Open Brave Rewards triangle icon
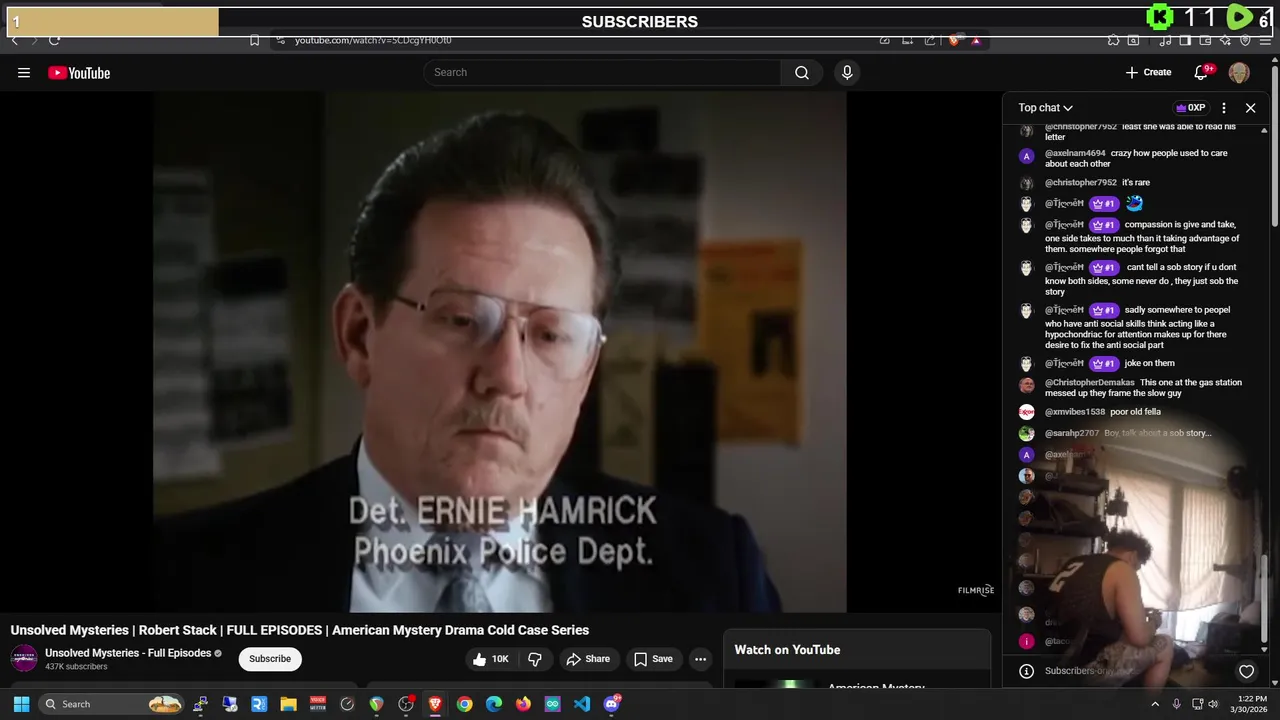Screen dimensions: 1280x720 coord(976,40)
